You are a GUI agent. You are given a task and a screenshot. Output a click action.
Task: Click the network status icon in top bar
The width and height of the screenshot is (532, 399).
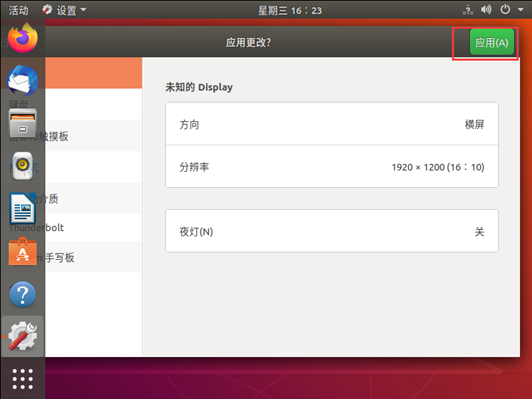click(468, 10)
